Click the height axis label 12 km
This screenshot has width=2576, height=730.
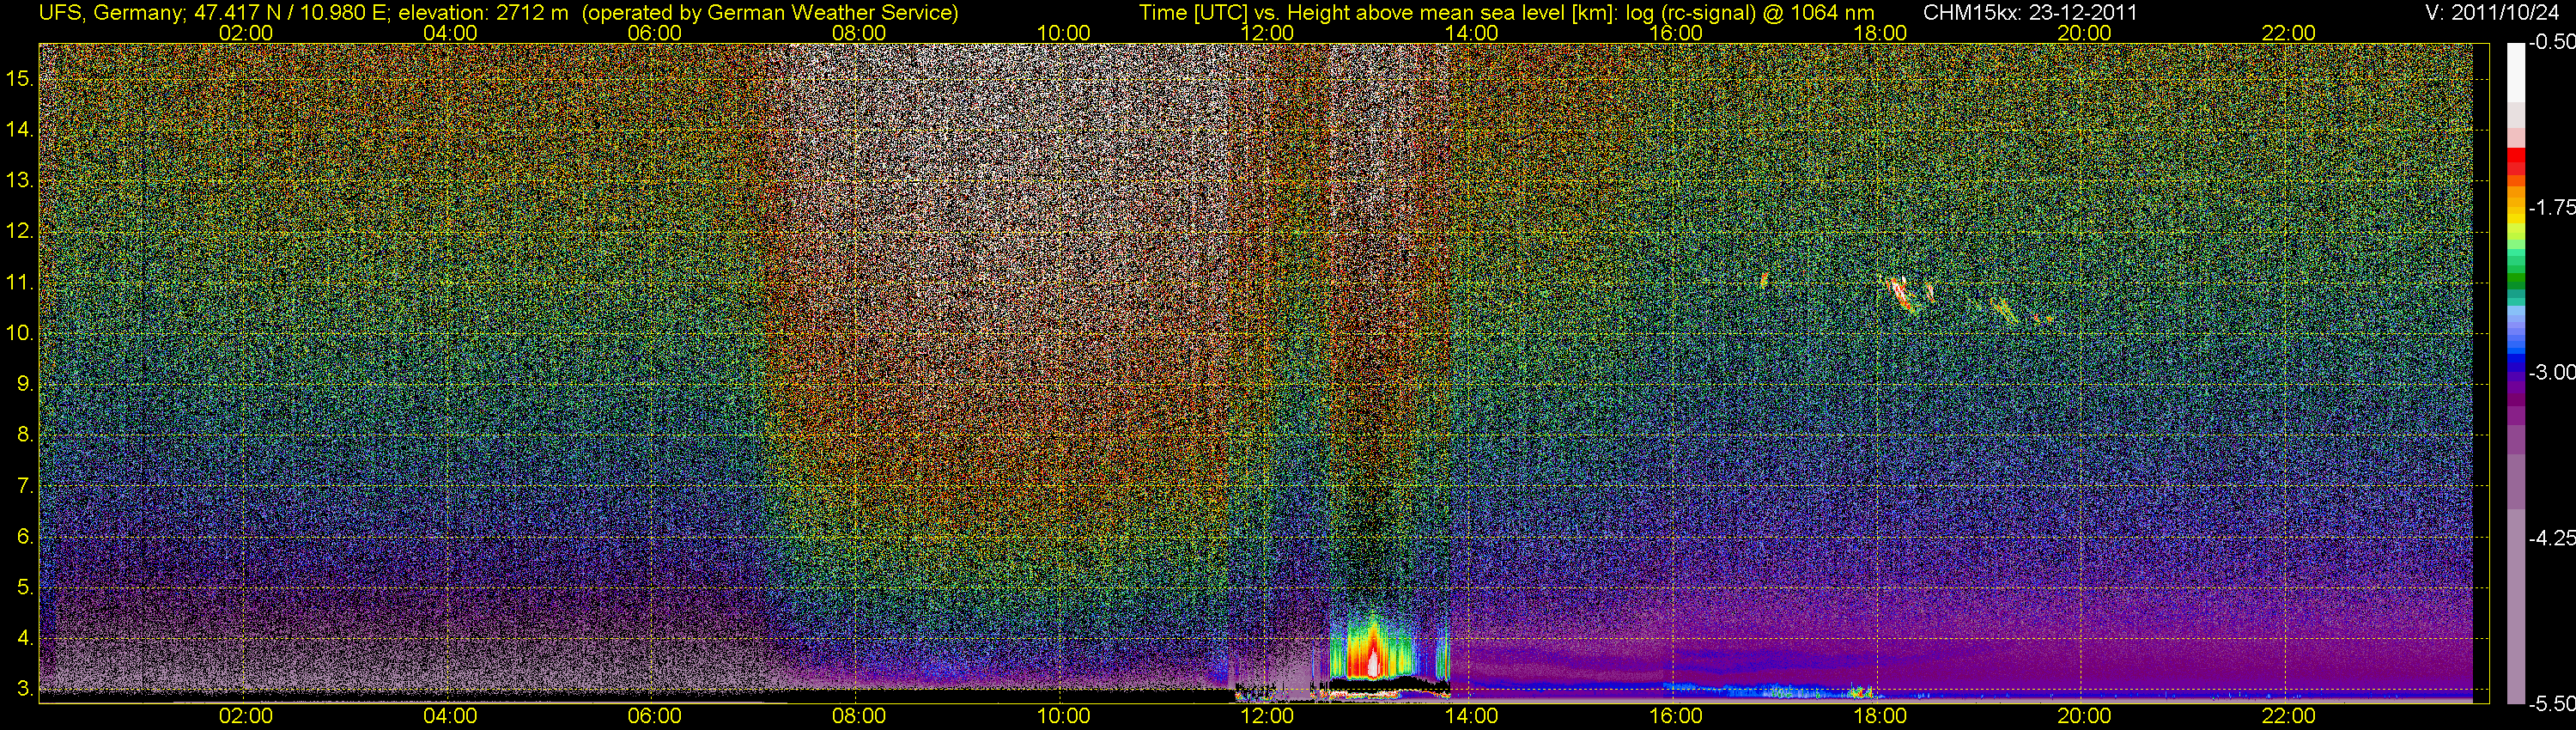pos(20,231)
